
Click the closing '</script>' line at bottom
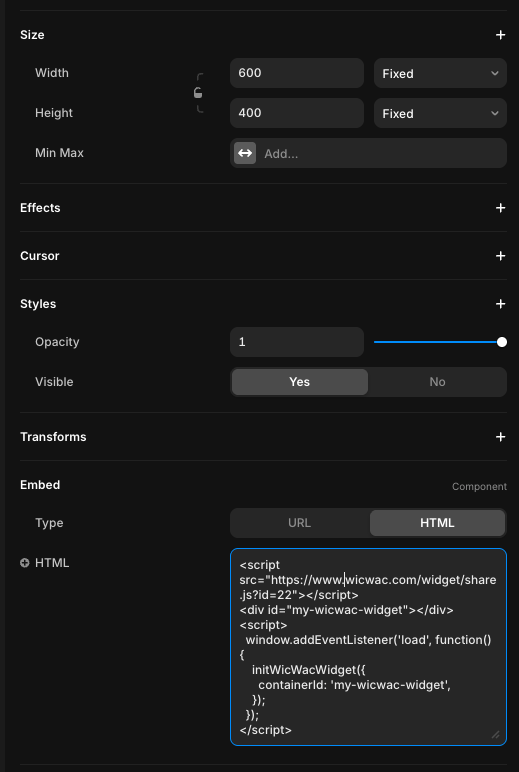(265, 730)
